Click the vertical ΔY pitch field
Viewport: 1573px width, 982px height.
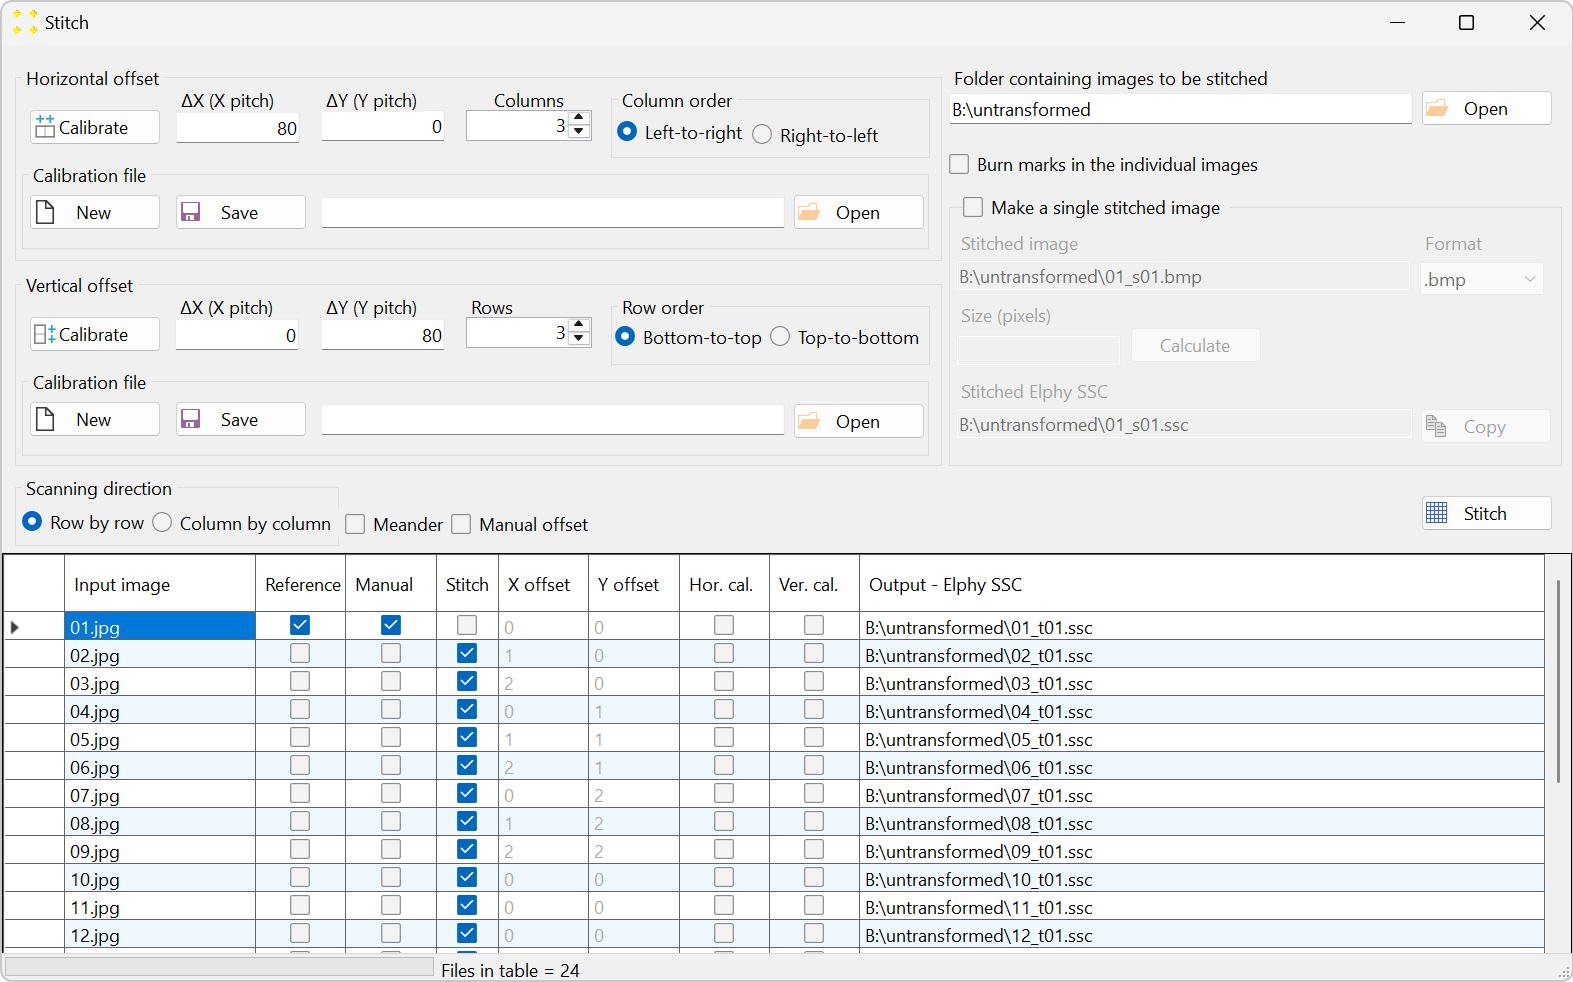tap(383, 335)
